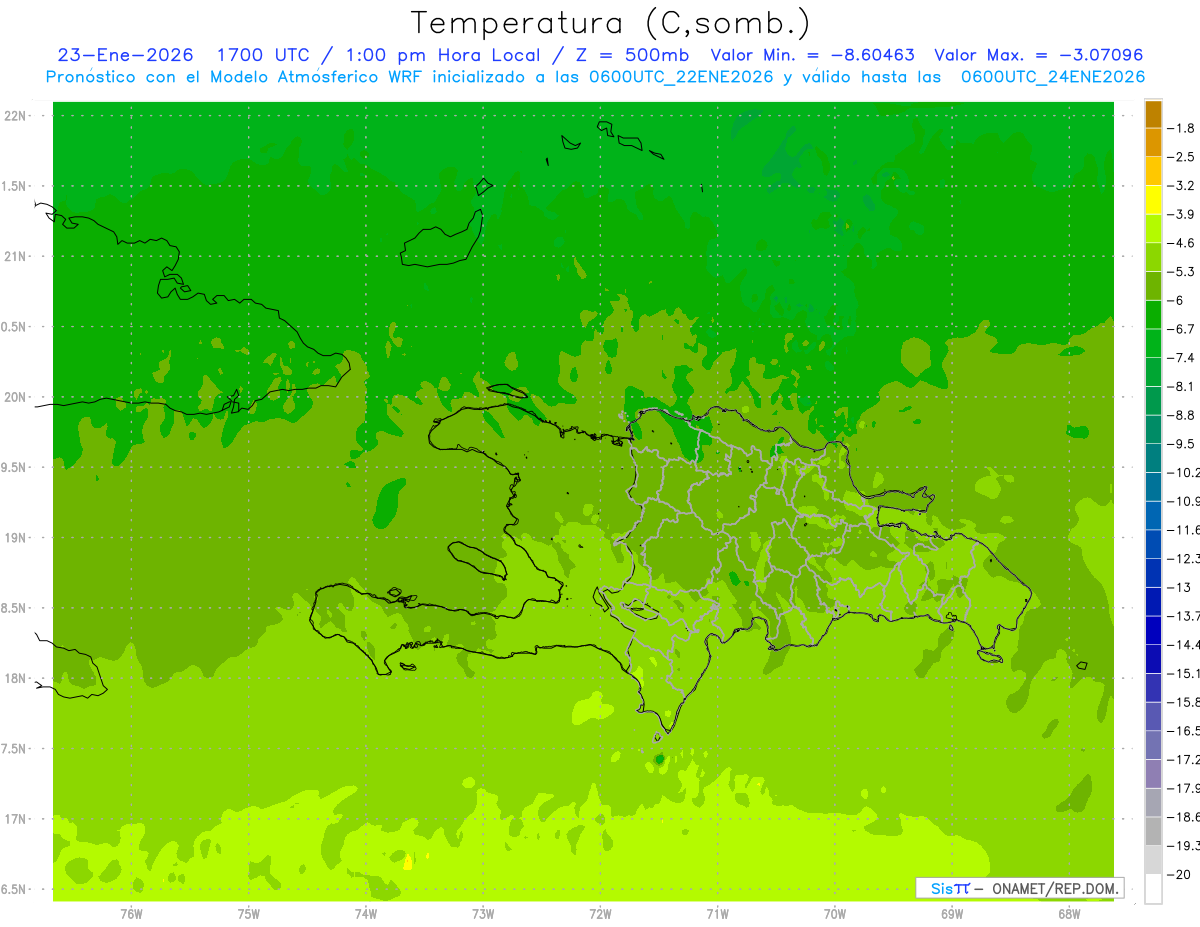
Task: Click latitude axis label "20N"
Action: point(14,397)
